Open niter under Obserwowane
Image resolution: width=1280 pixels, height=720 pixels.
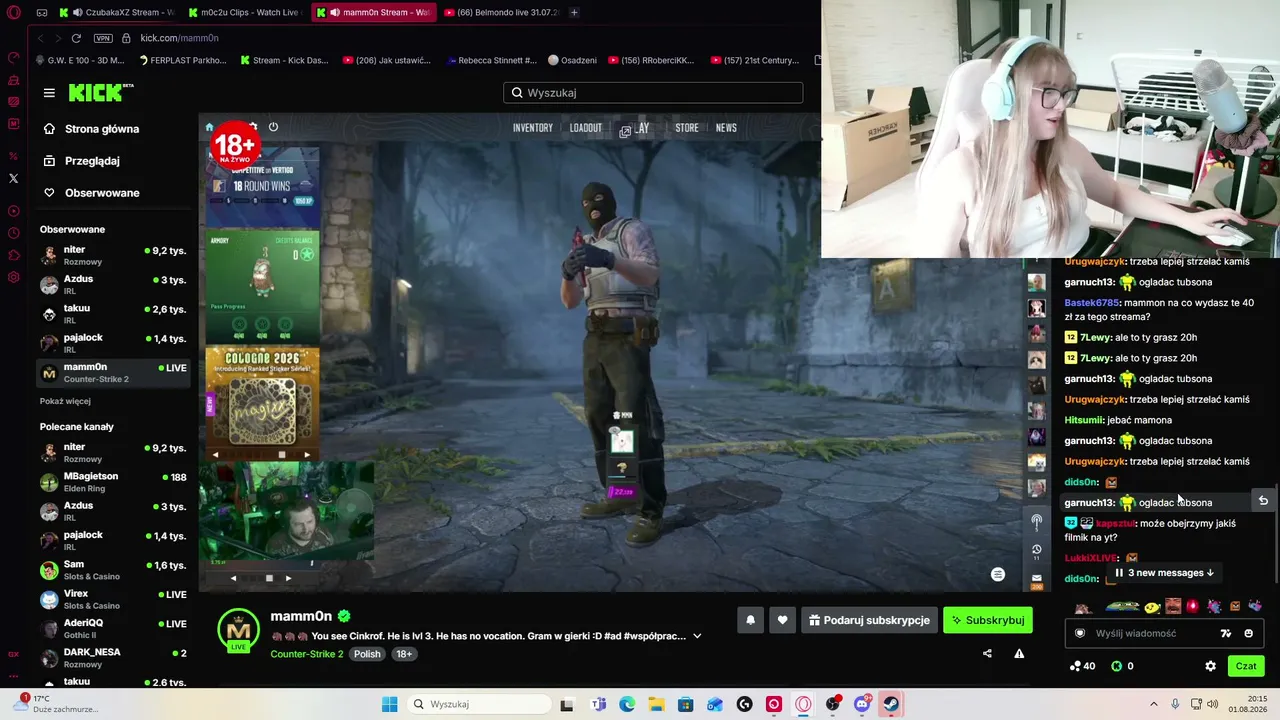click(x=113, y=255)
